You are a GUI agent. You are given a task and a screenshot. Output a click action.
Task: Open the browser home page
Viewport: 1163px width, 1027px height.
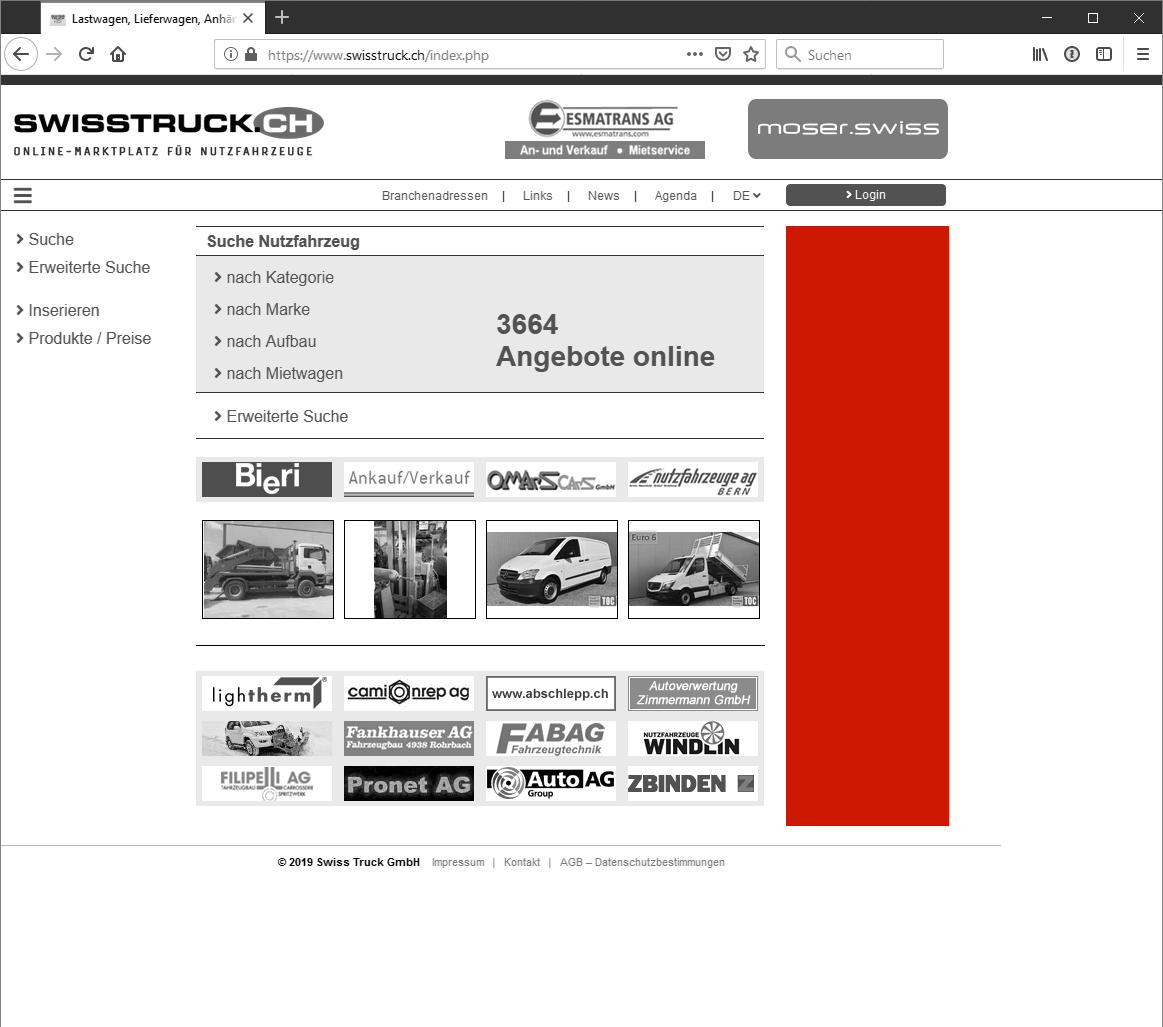118,54
